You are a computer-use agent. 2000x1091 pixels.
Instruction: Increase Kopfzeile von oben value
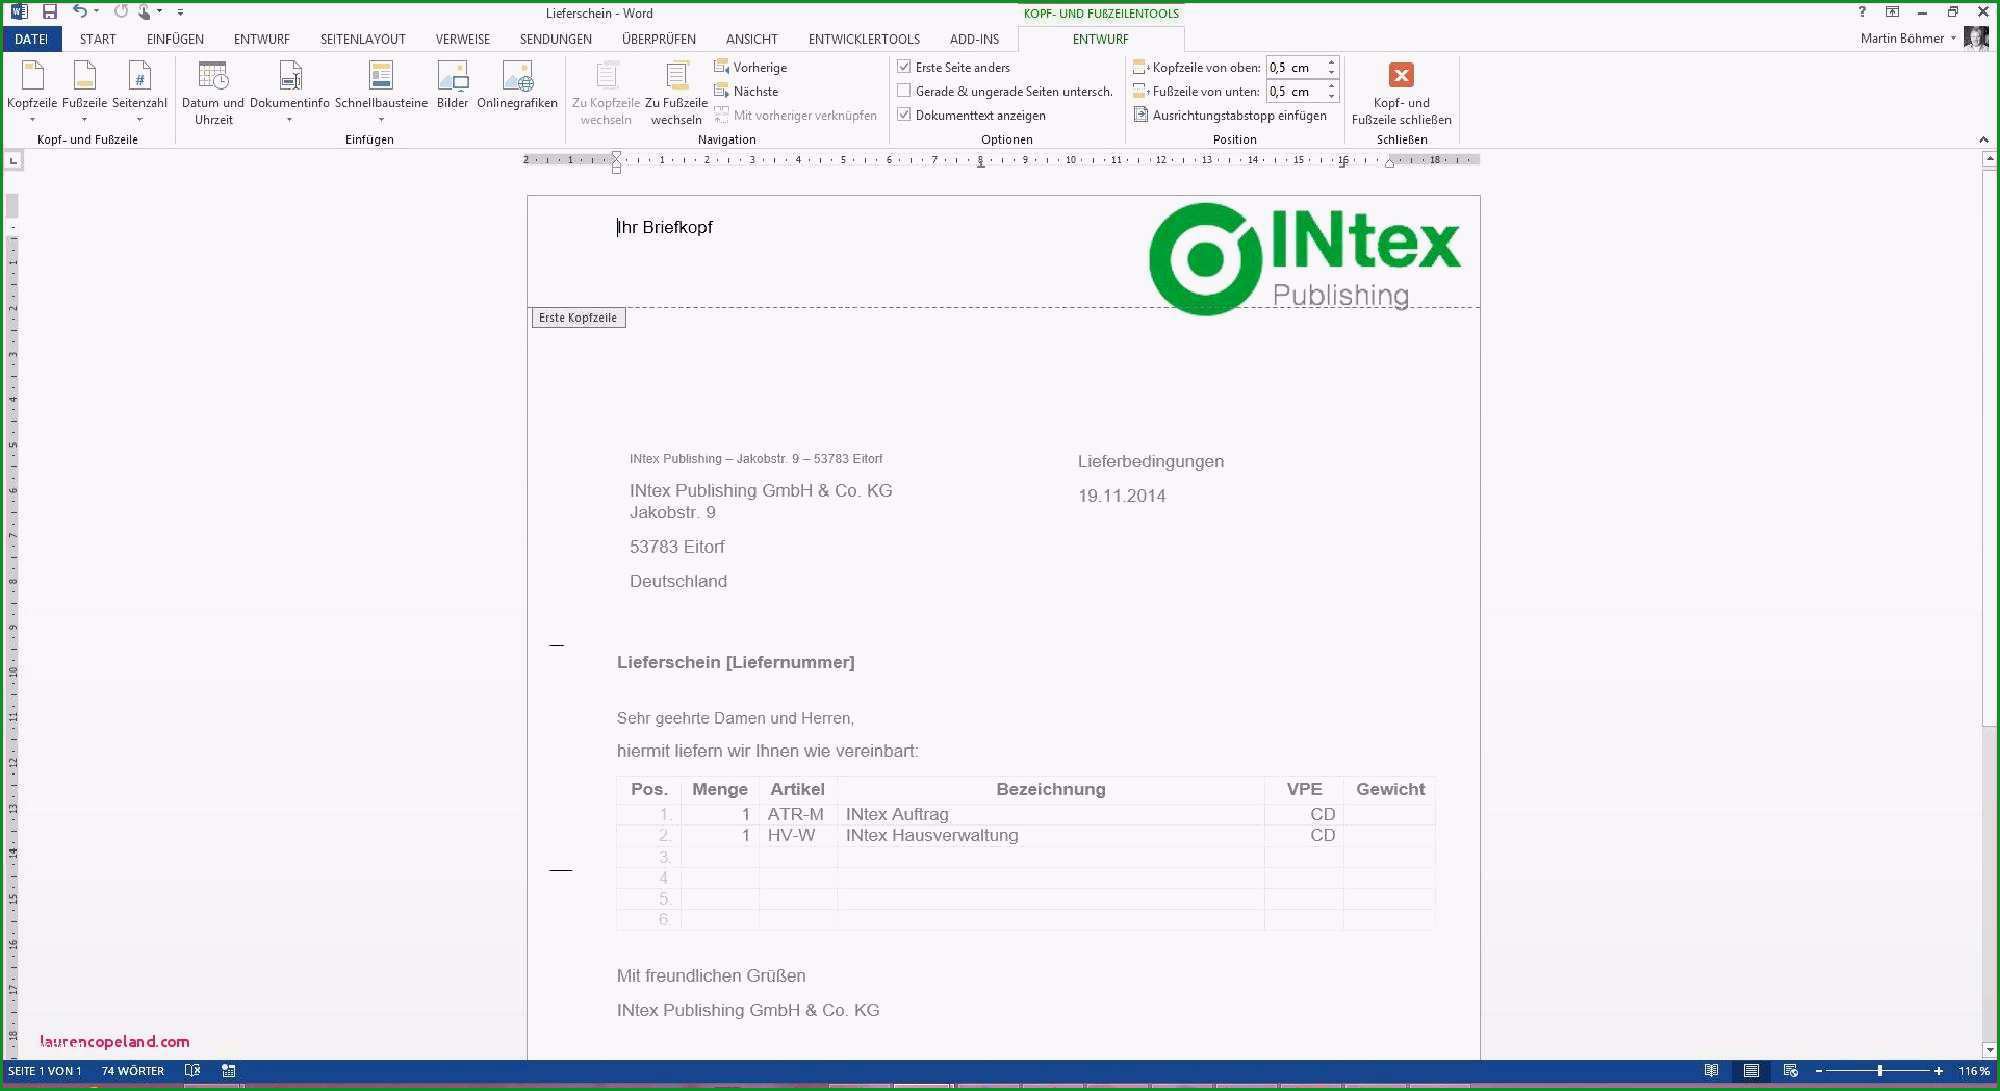click(1331, 62)
